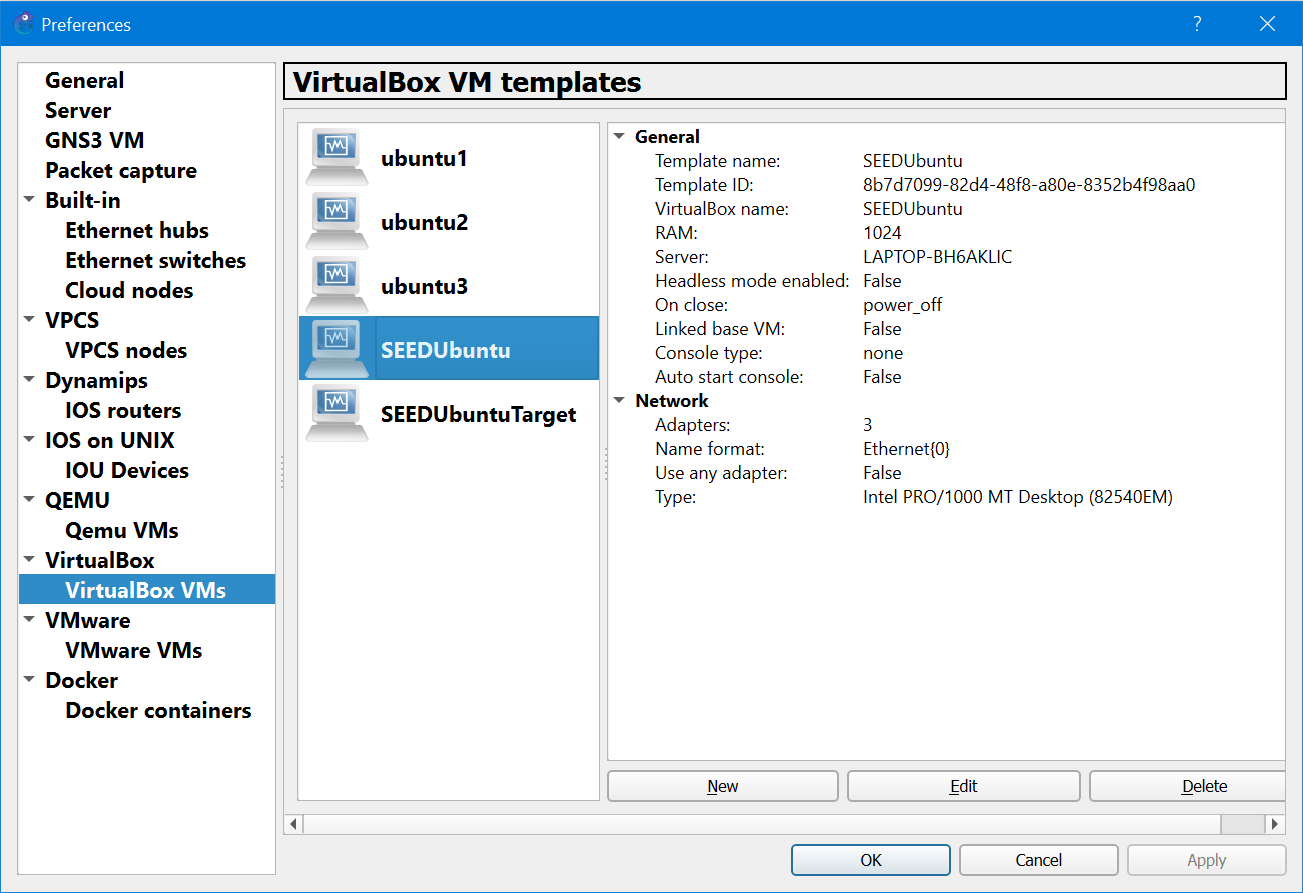The width and height of the screenshot is (1303, 893).
Task: Select VPCS nodes in the sidebar
Action: [126, 351]
